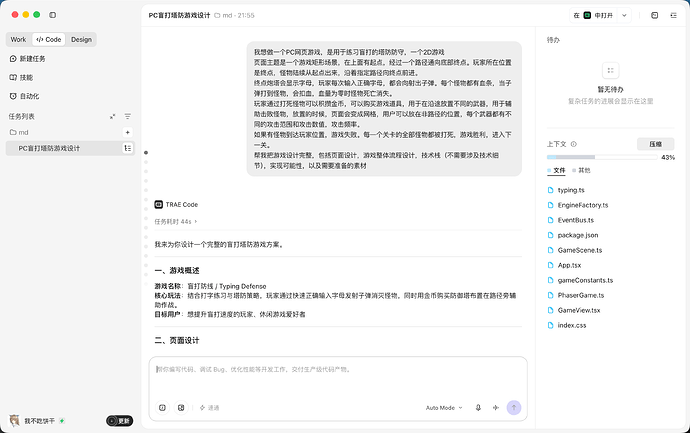Image resolution: width=690 pixels, height=433 pixels.
Task: Open the typing.ts file
Action: tap(571, 190)
